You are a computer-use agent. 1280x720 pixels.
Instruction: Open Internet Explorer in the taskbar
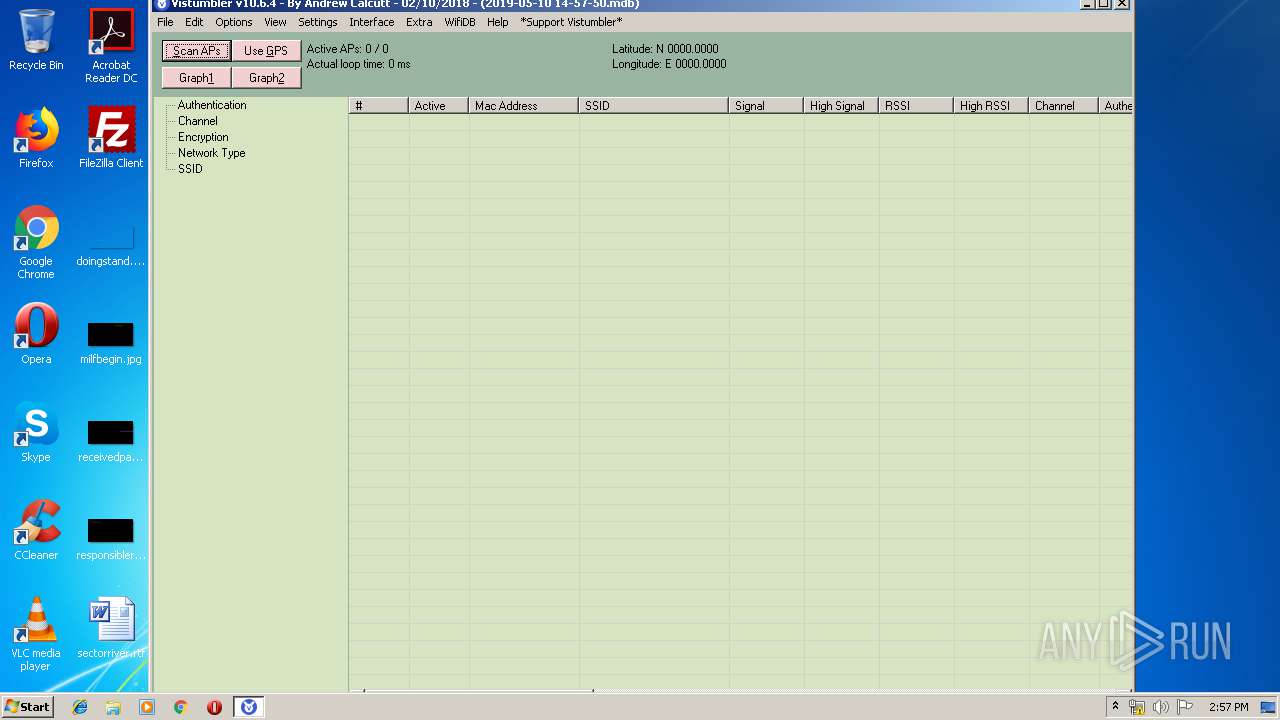coord(80,707)
